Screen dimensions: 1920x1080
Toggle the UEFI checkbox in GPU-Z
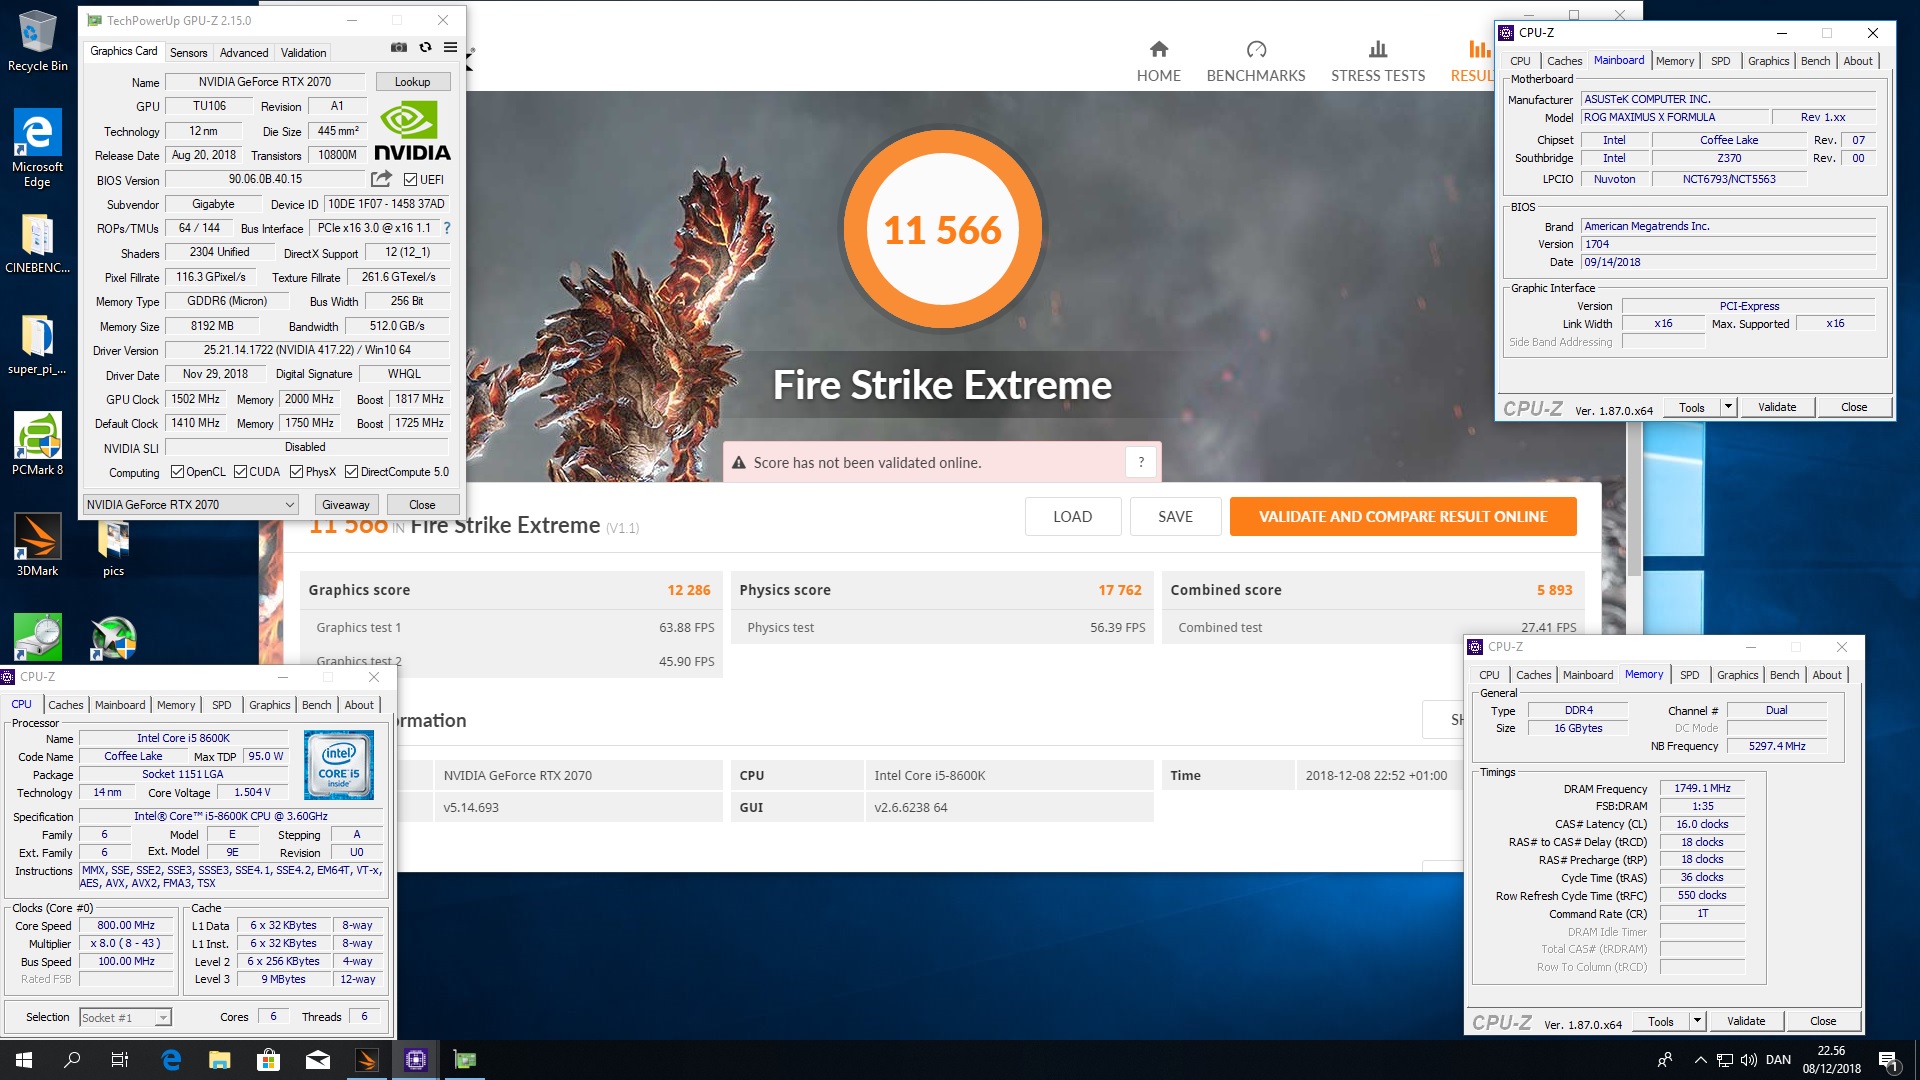[410, 179]
